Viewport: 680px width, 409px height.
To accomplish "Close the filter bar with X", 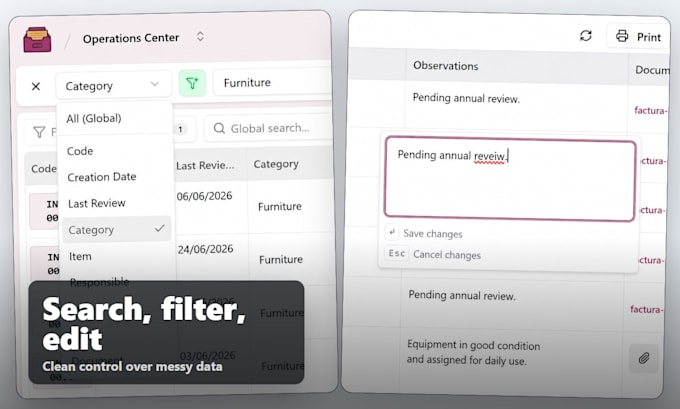I will (36, 86).
